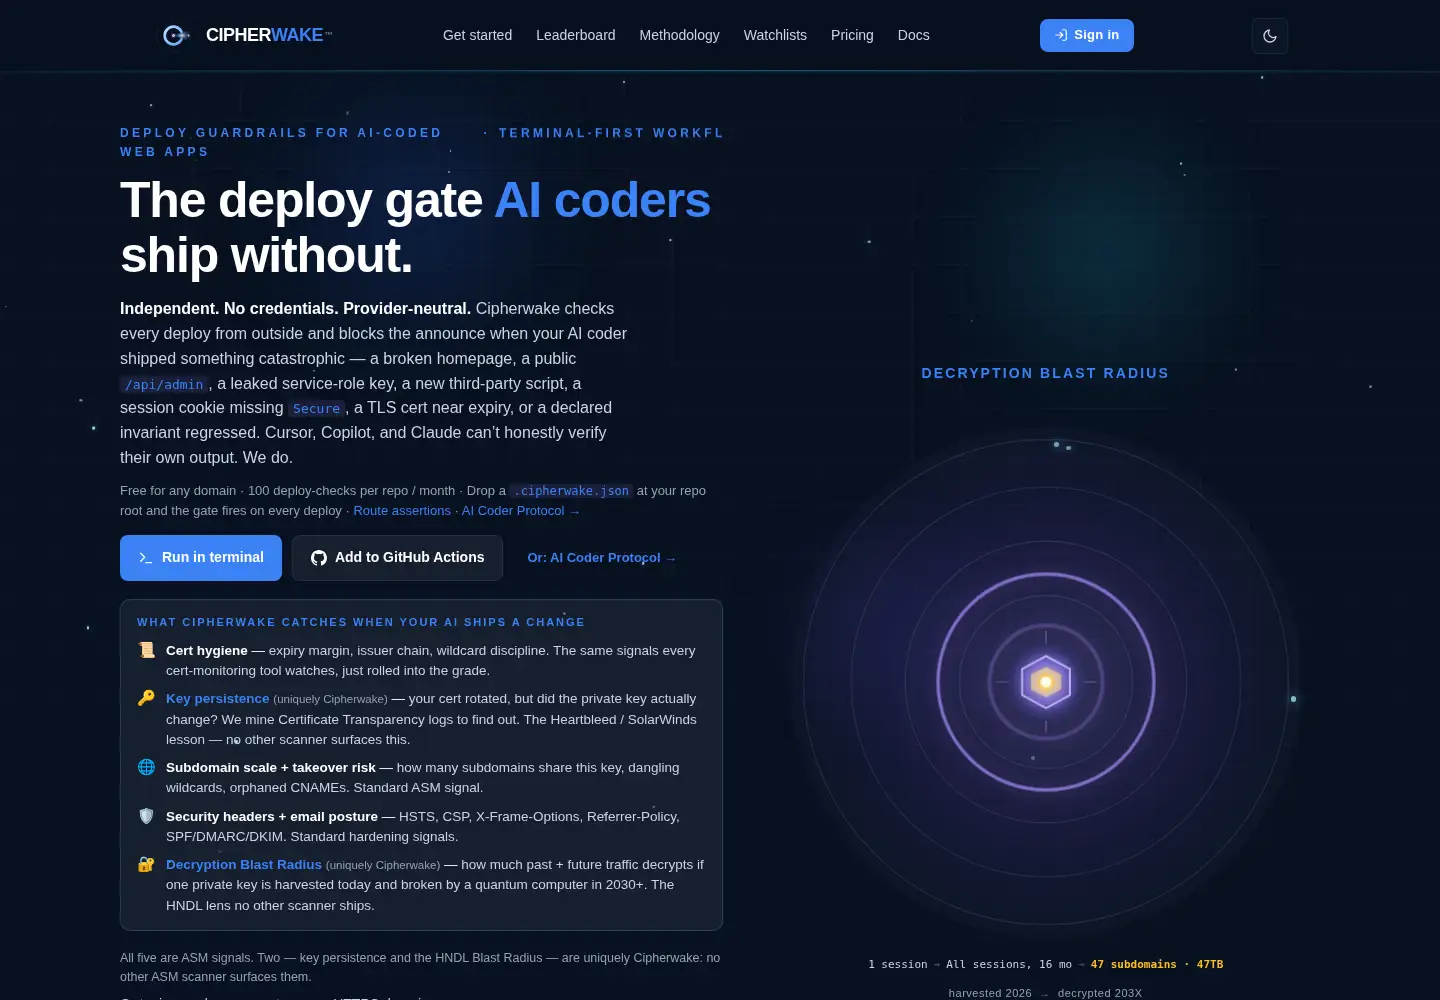Click Add to GitHub Actions button
1440x1000 pixels.
(x=397, y=558)
